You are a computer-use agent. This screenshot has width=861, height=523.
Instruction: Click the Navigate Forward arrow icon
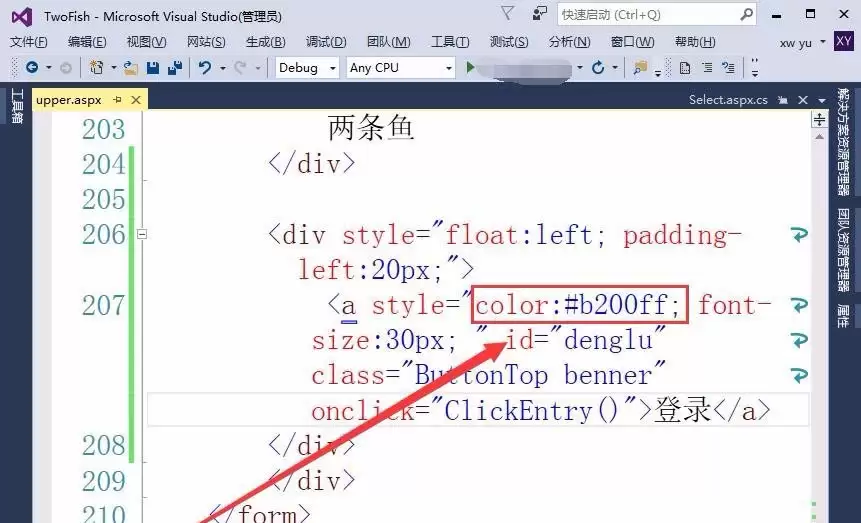tap(65, 68)
